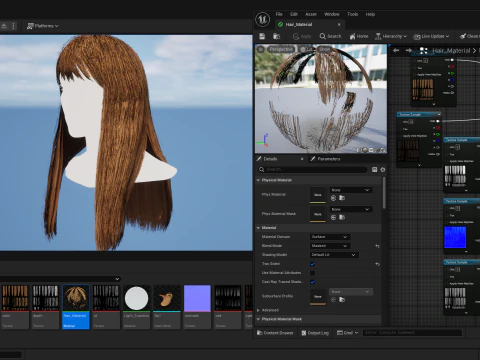The image size is (480, 360).
Task: Toggle Cast Ray Traced Shadows checkbox
Action: (312, 282)
